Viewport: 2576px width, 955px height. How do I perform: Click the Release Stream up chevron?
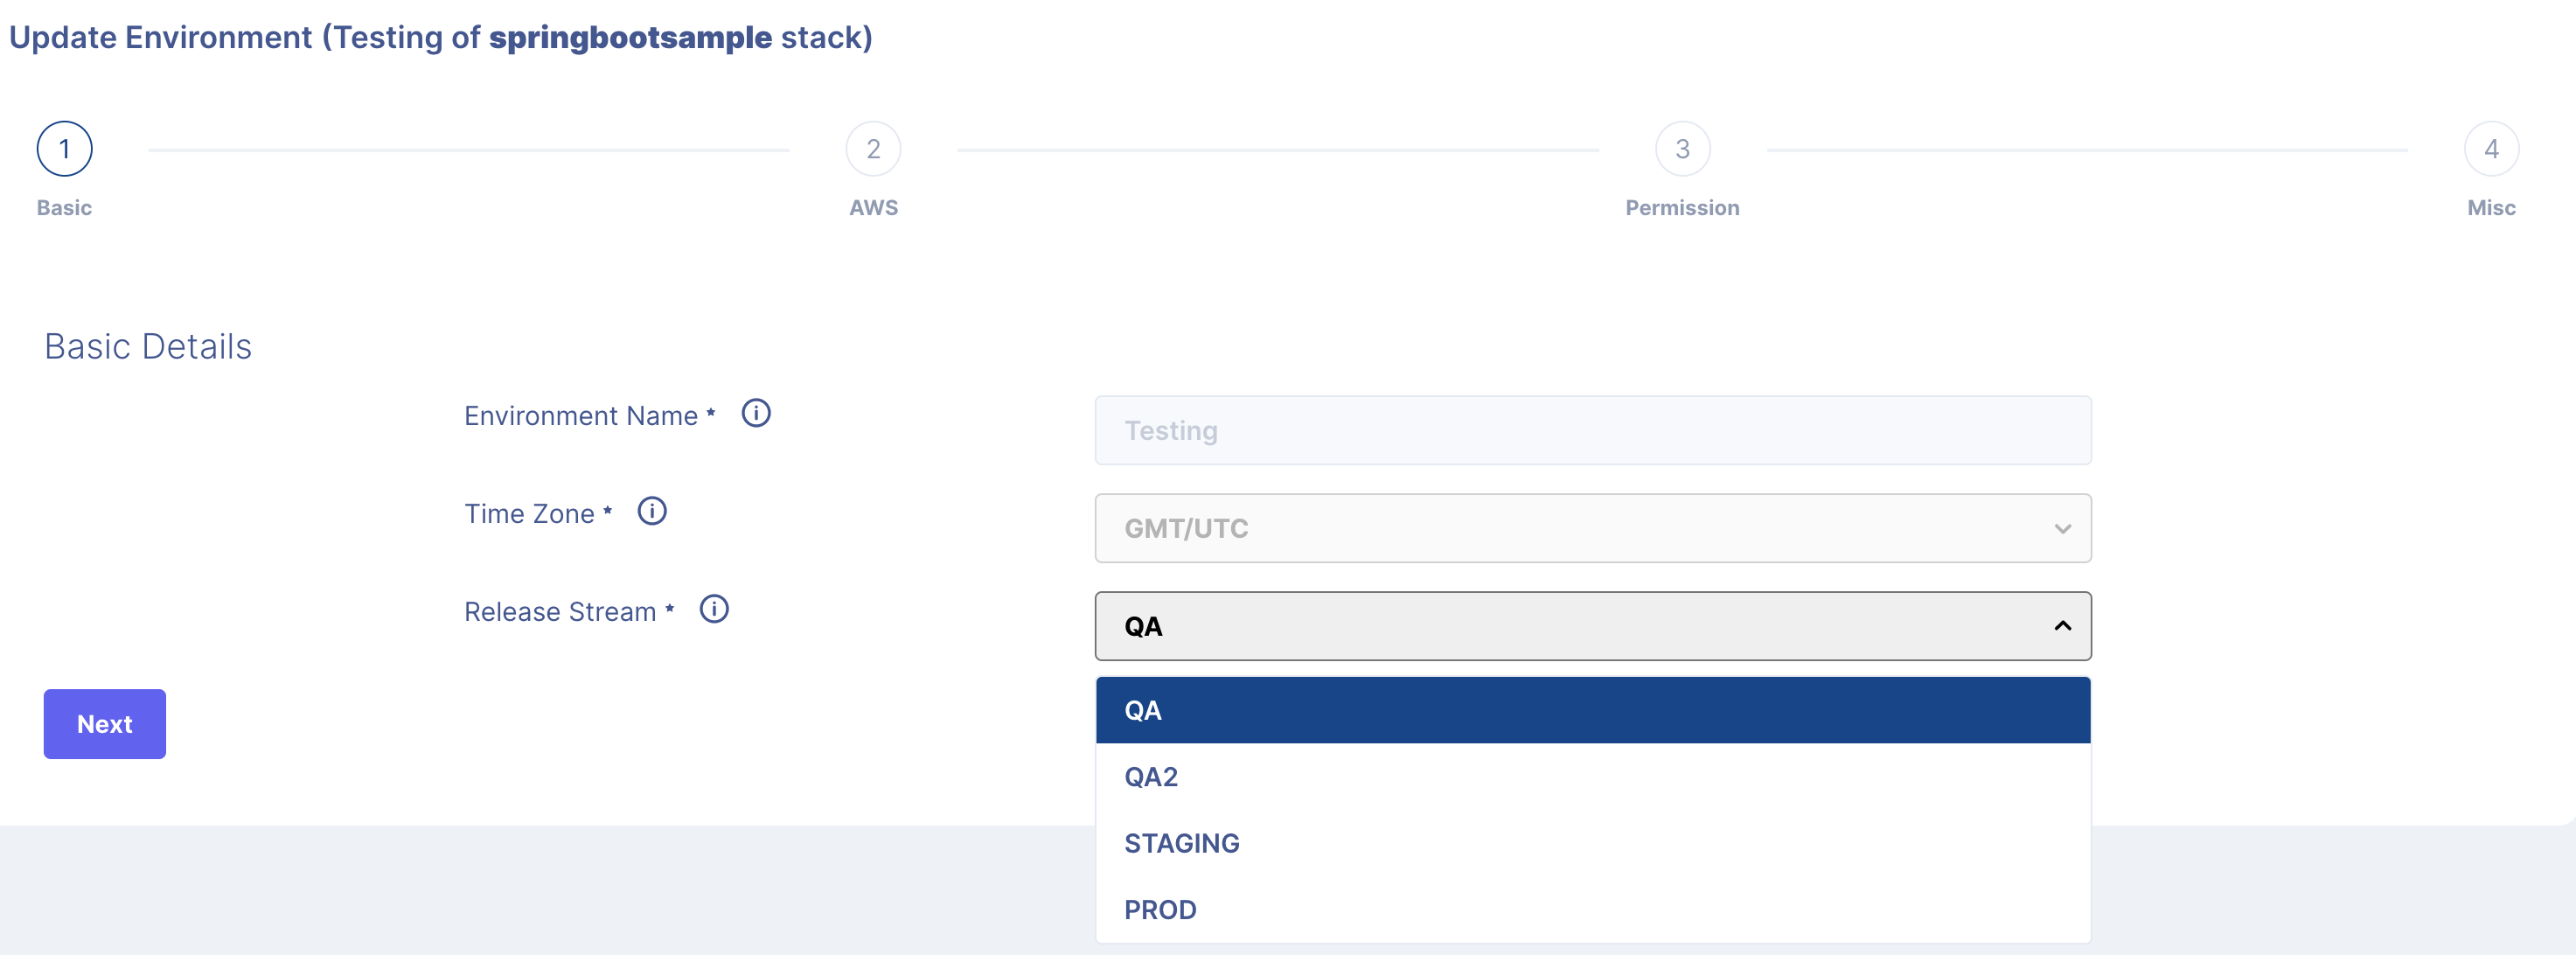(x=2062, y=626)
